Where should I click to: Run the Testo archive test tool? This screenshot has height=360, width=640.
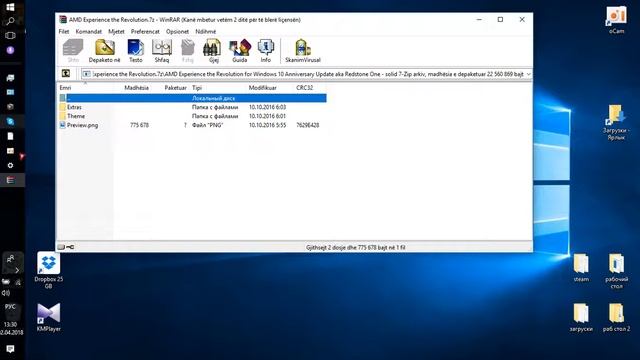pyautogui.click(x=136, y=51)
